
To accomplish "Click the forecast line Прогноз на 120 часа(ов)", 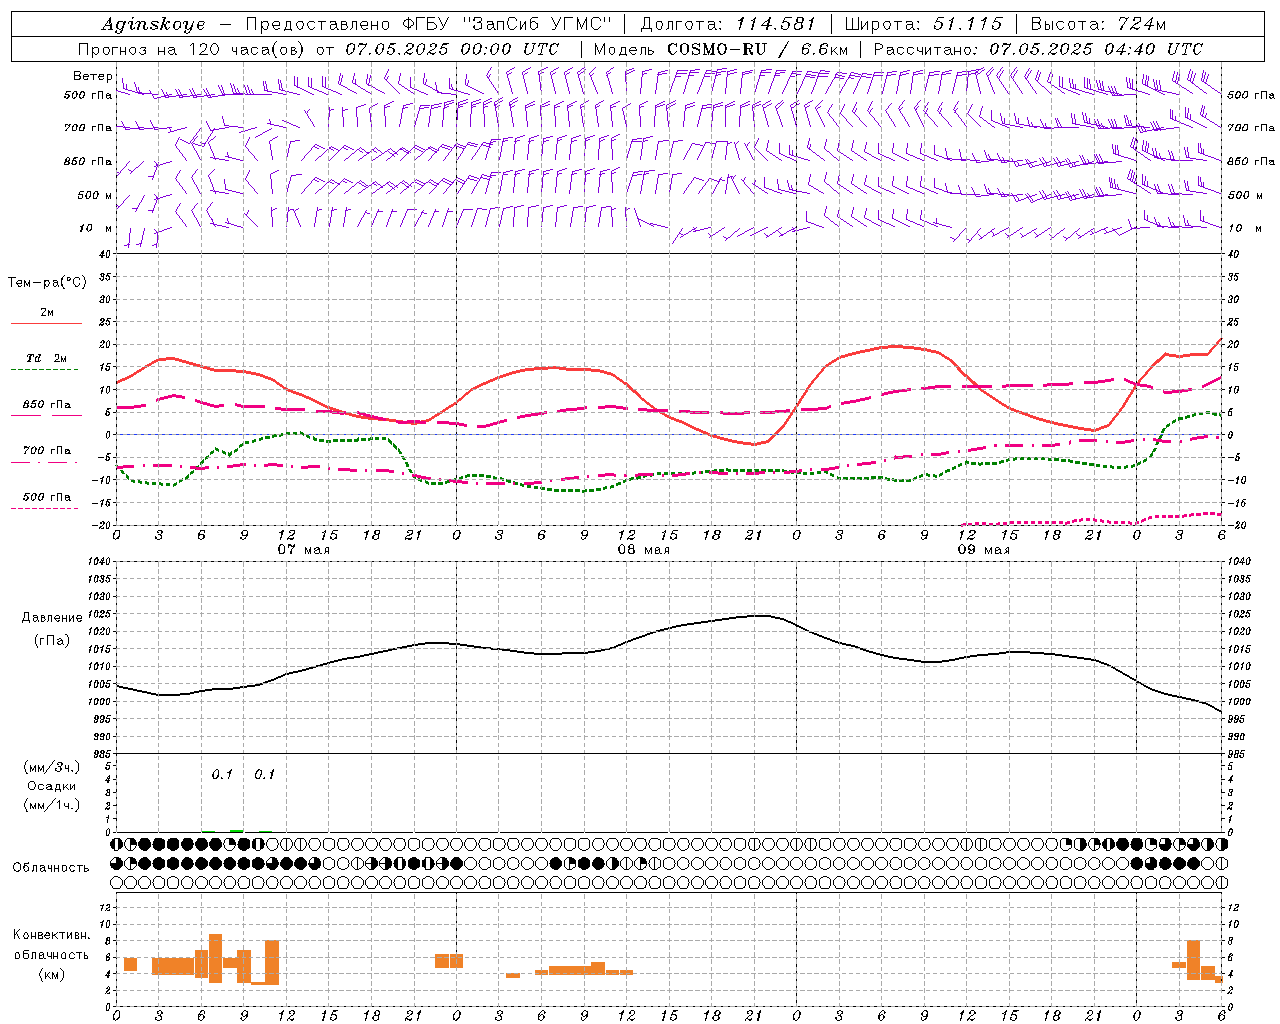I will click(190, 49).
